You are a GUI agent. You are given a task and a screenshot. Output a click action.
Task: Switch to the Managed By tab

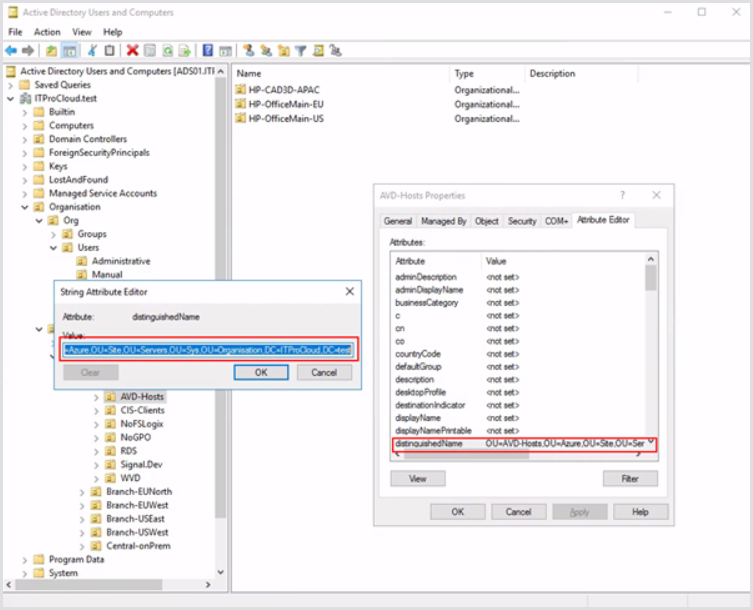coord(444,221)
